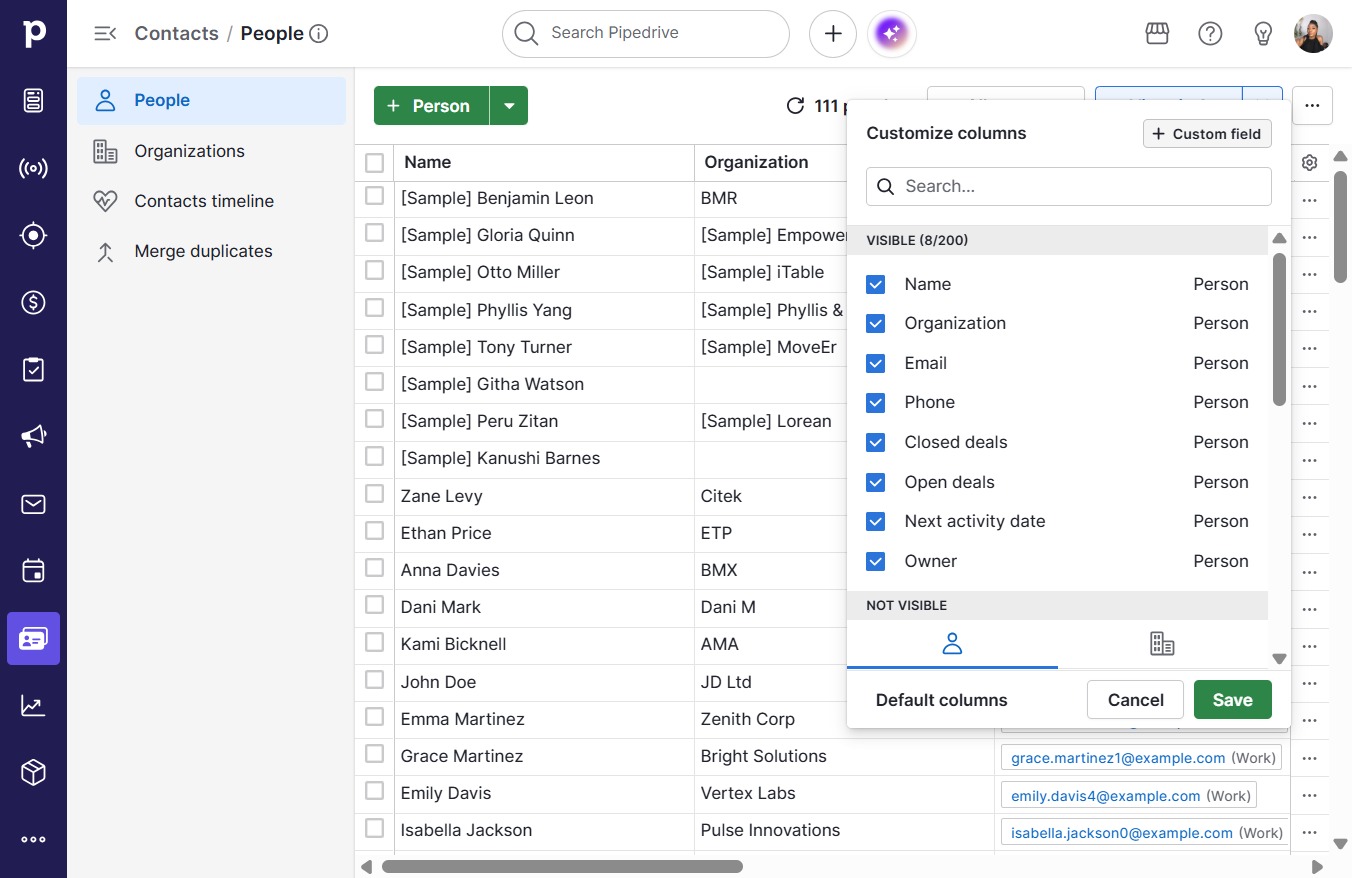The height and width of the screenshot is (878, 1352).
Task: Click column list scroll down arrow
Action: 1279,658
